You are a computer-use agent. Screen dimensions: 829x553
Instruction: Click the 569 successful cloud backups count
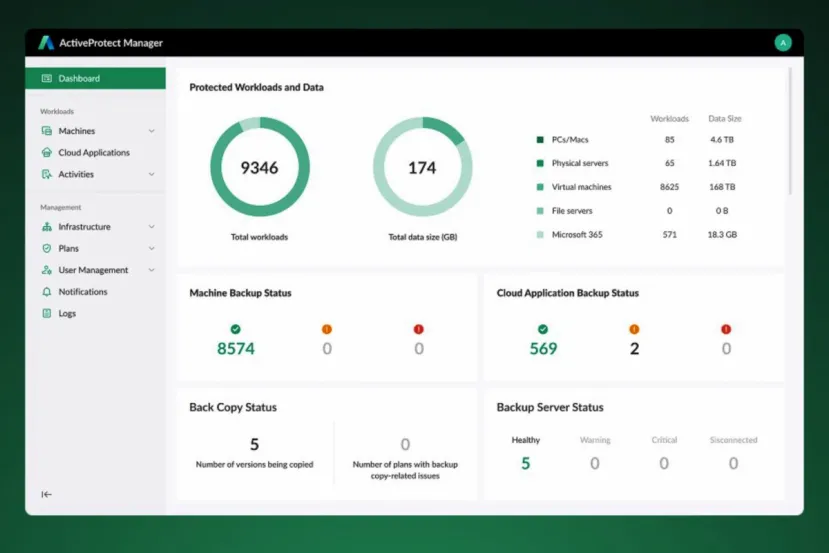(544, 348)
